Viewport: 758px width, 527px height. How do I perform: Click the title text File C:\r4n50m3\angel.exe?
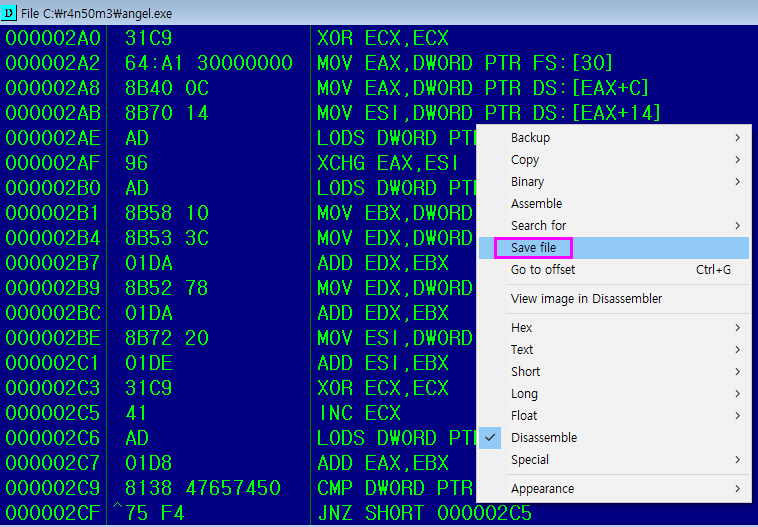97,14
